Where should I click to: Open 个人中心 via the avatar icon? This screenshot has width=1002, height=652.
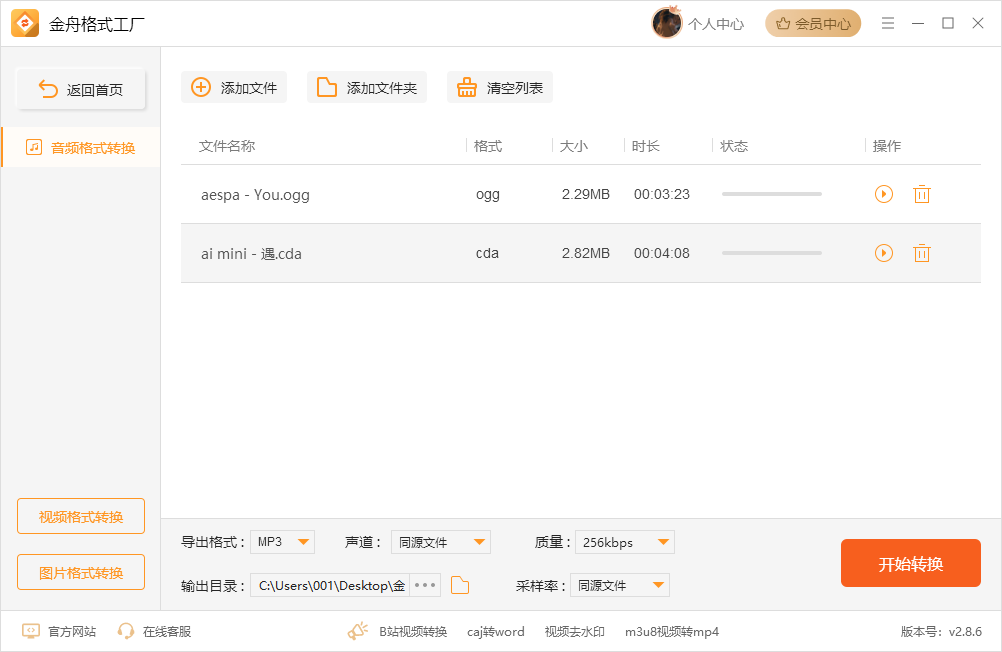666,23
